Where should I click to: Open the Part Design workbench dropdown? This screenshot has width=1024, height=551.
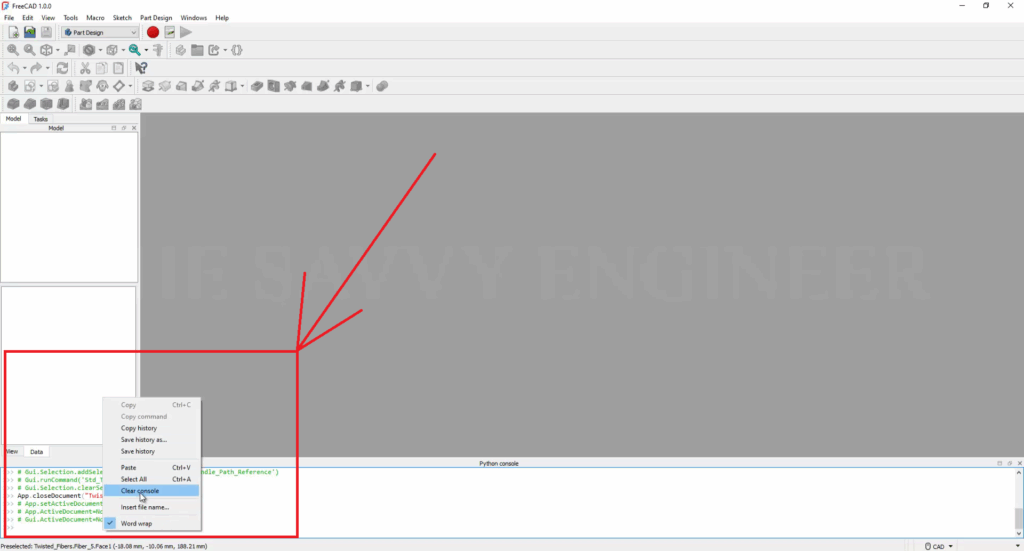point(100,32)
